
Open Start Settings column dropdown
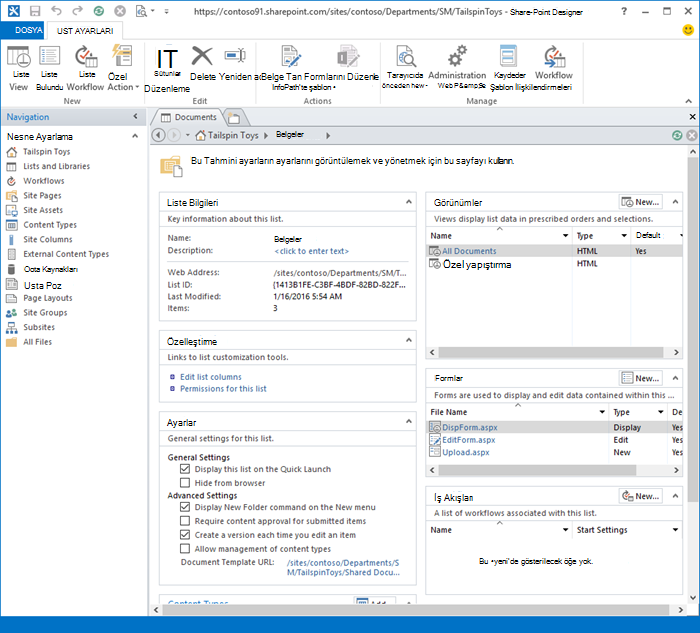point(675,529)
